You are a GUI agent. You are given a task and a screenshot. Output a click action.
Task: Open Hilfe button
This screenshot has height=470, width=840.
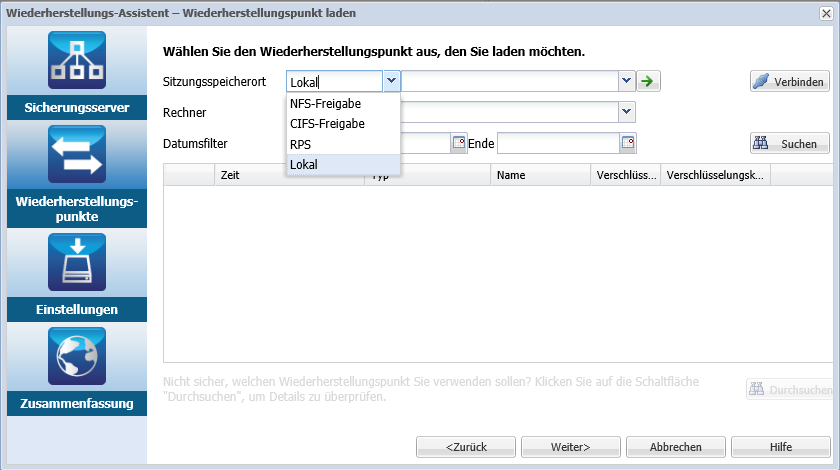pyautogui.click(x=781, y=447)
